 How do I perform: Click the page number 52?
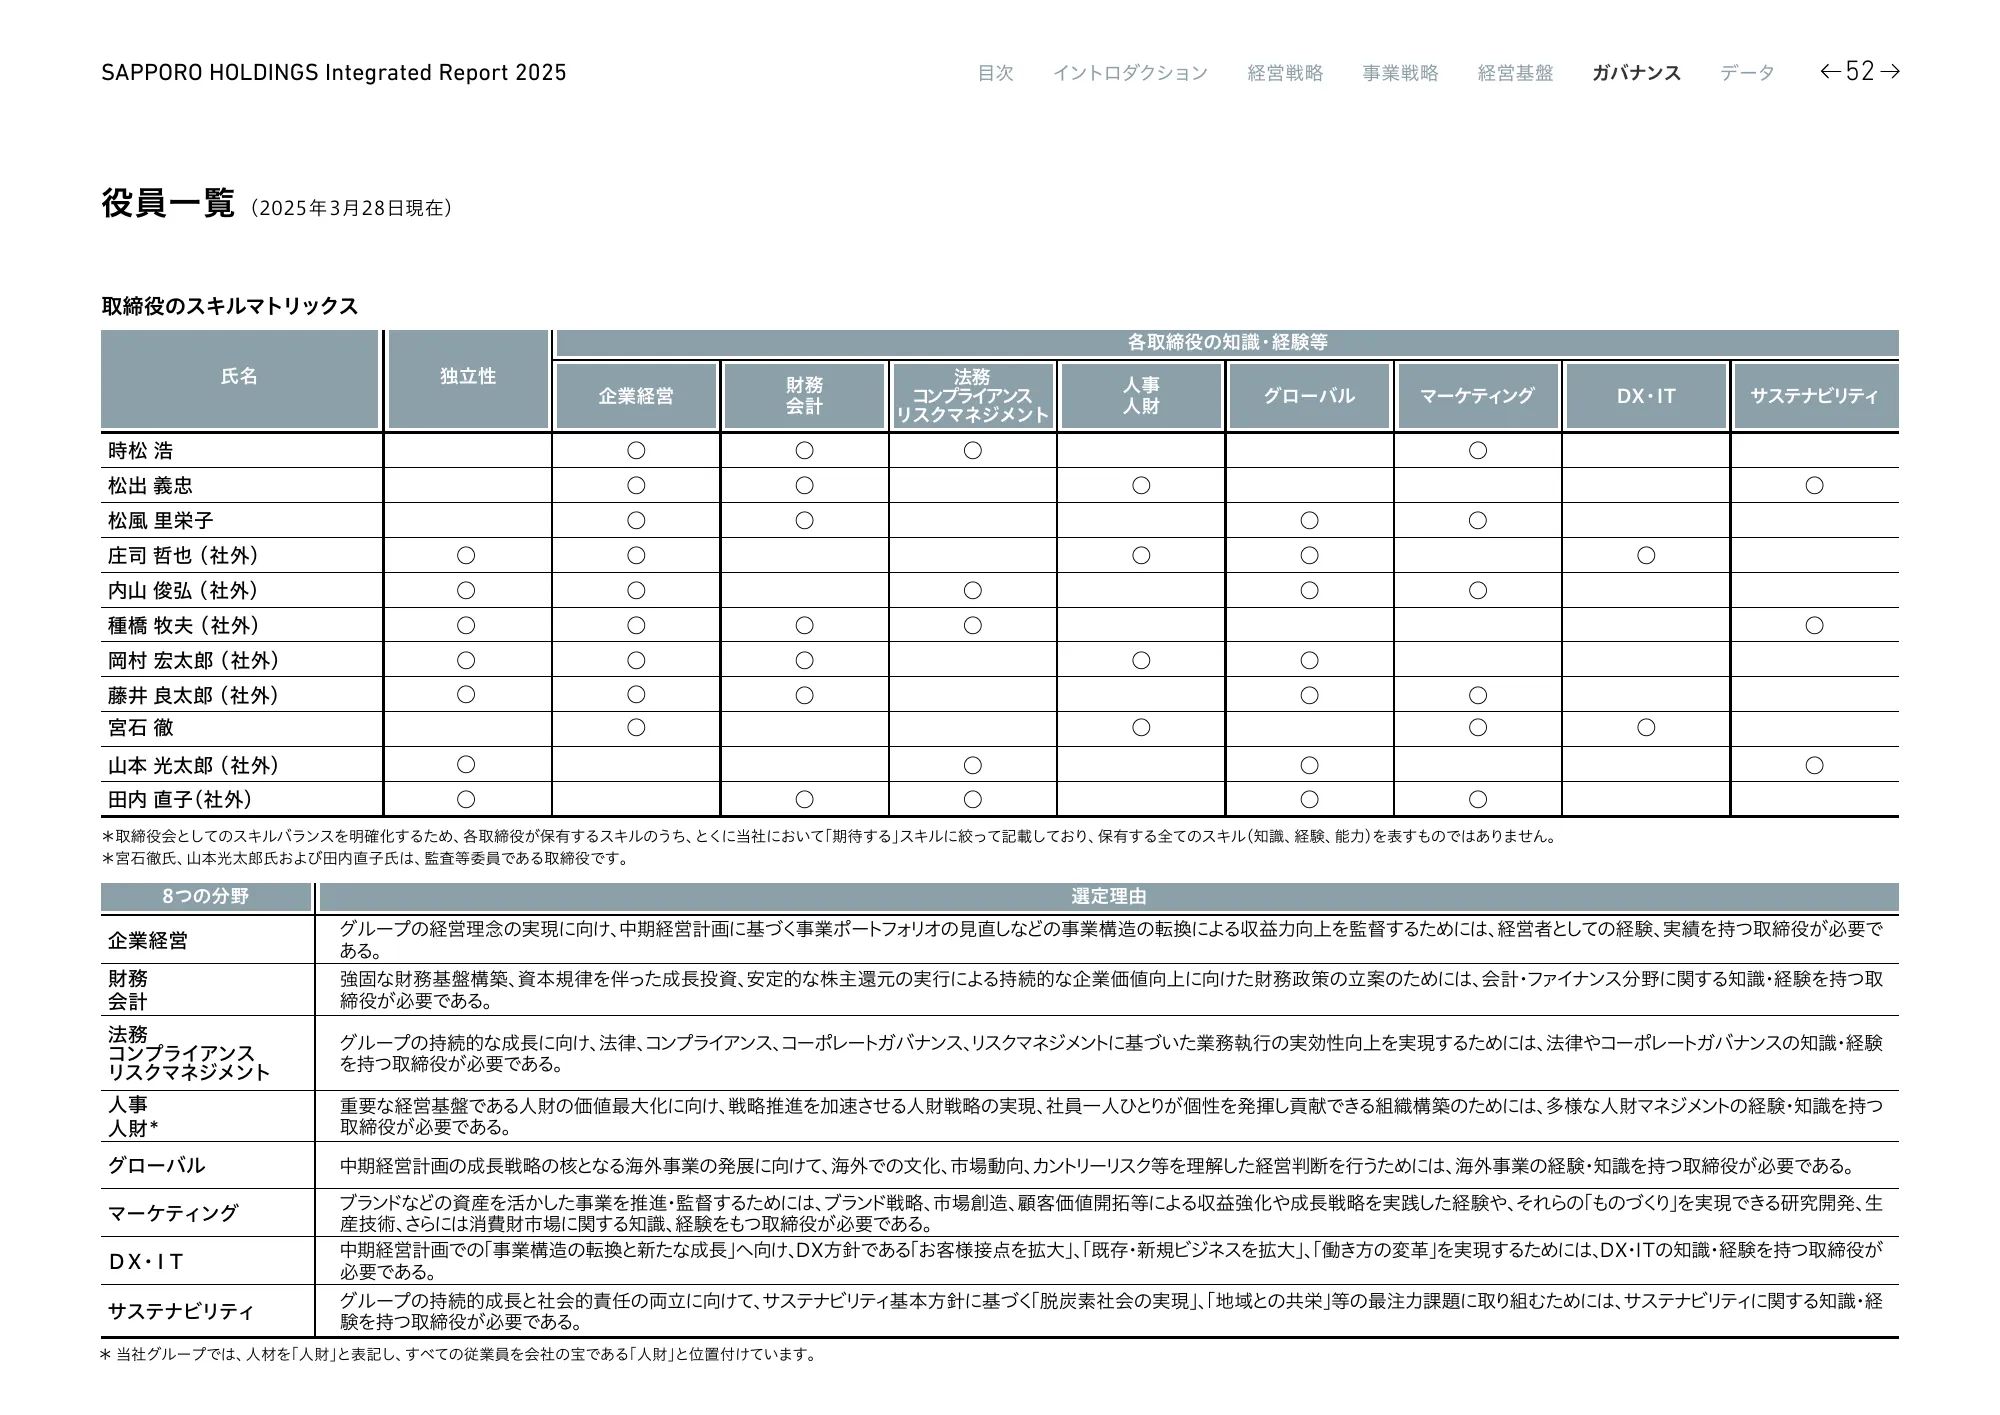(x=1859, y=71)
